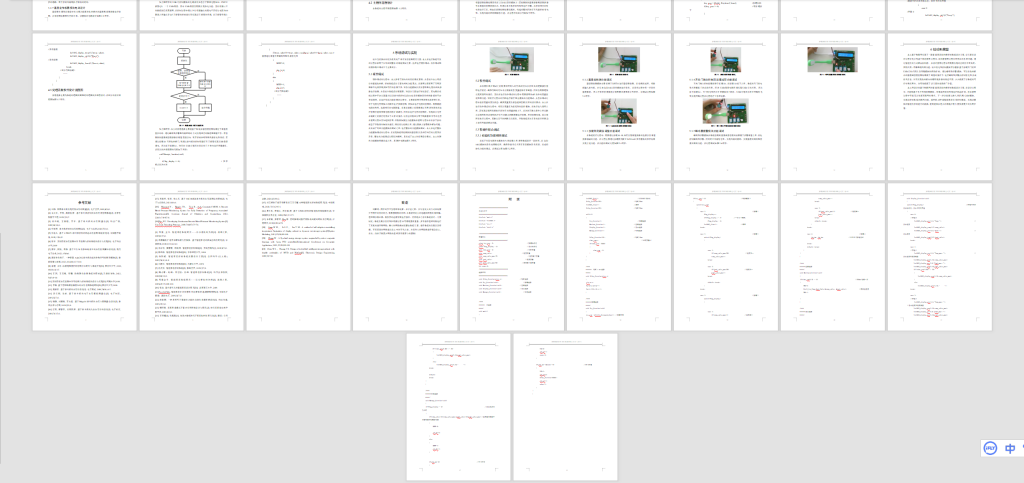Select the references page titled 参考文献
The image size is (1024, 483).
point(85,257)
